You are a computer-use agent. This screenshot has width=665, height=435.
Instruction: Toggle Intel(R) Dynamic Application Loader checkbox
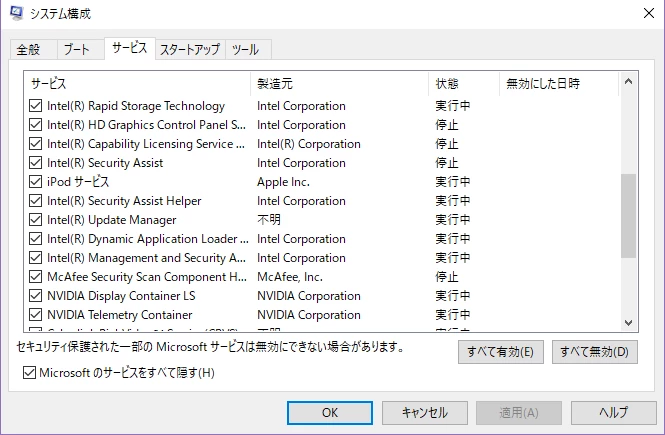click(x=36, y=239)
